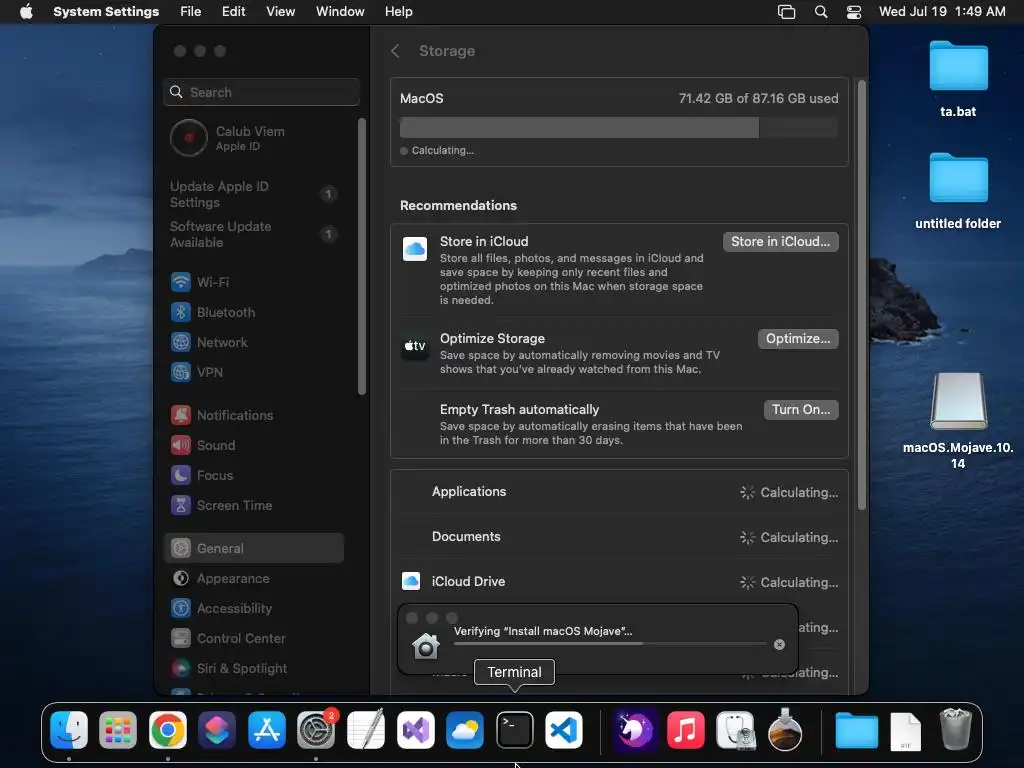Launch Visual Studio from the Dock
The width and height of the screenshot is (1024, 768).
click(415, 729)
